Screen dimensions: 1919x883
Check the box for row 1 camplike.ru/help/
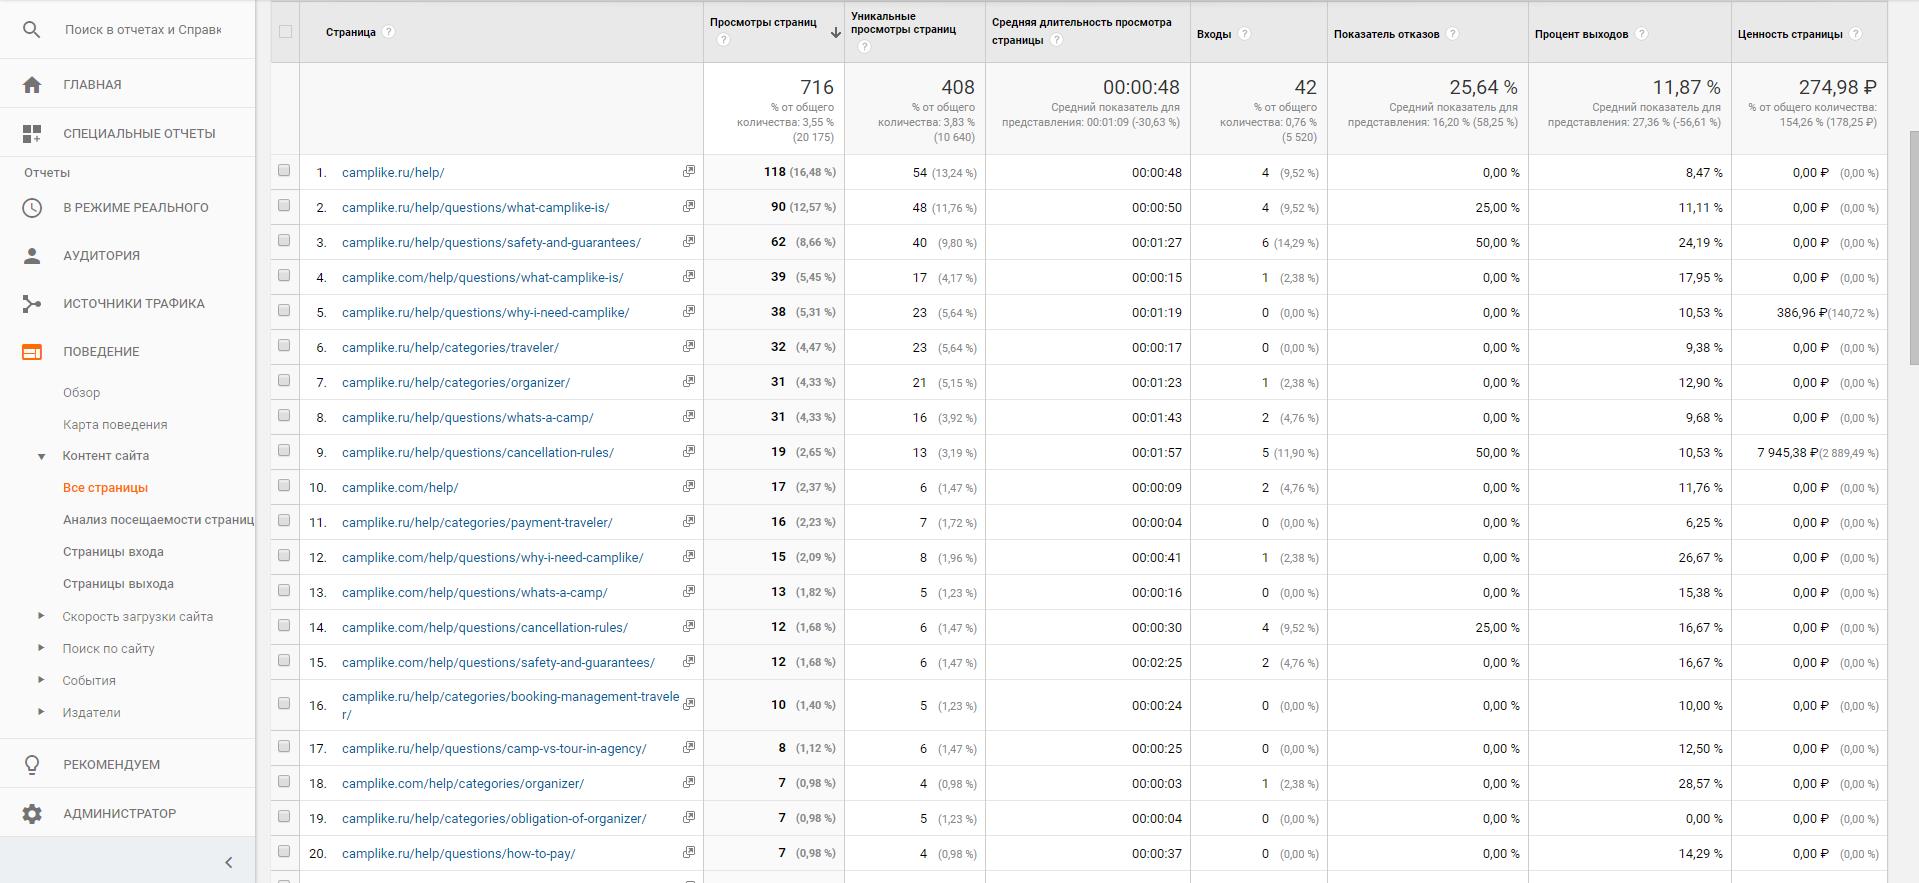[285, 171]
